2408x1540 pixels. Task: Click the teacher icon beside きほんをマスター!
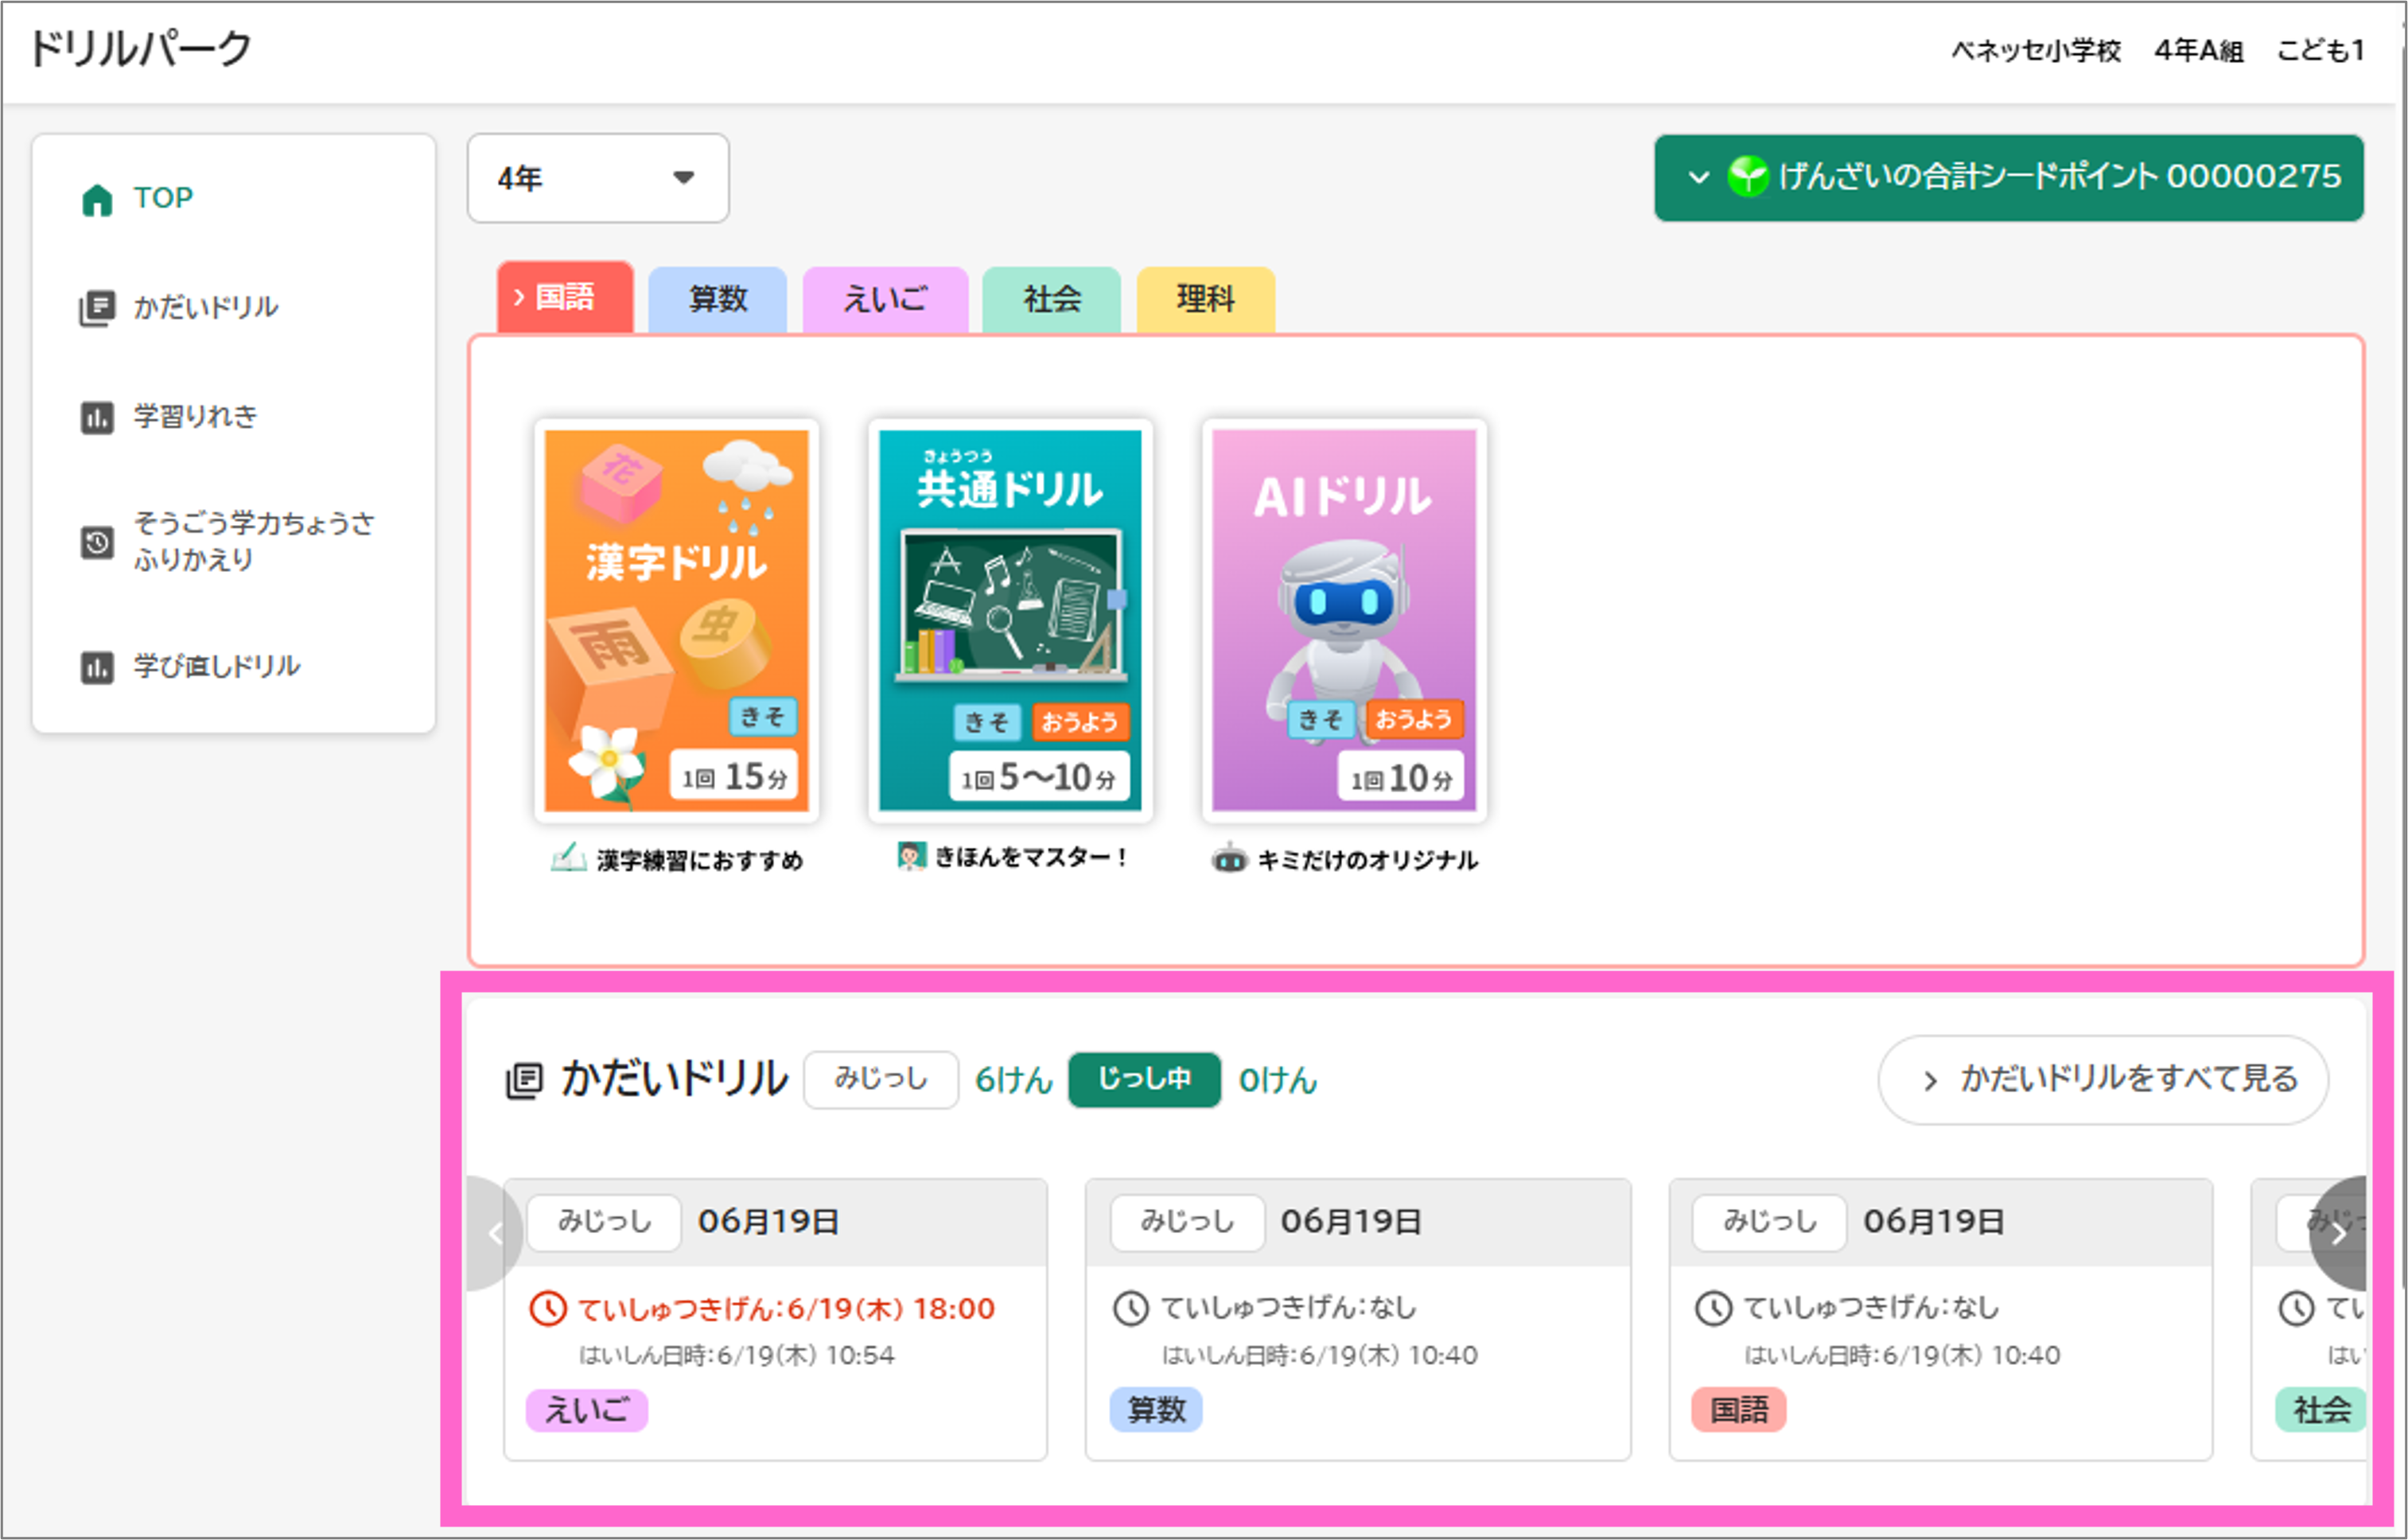911,856
